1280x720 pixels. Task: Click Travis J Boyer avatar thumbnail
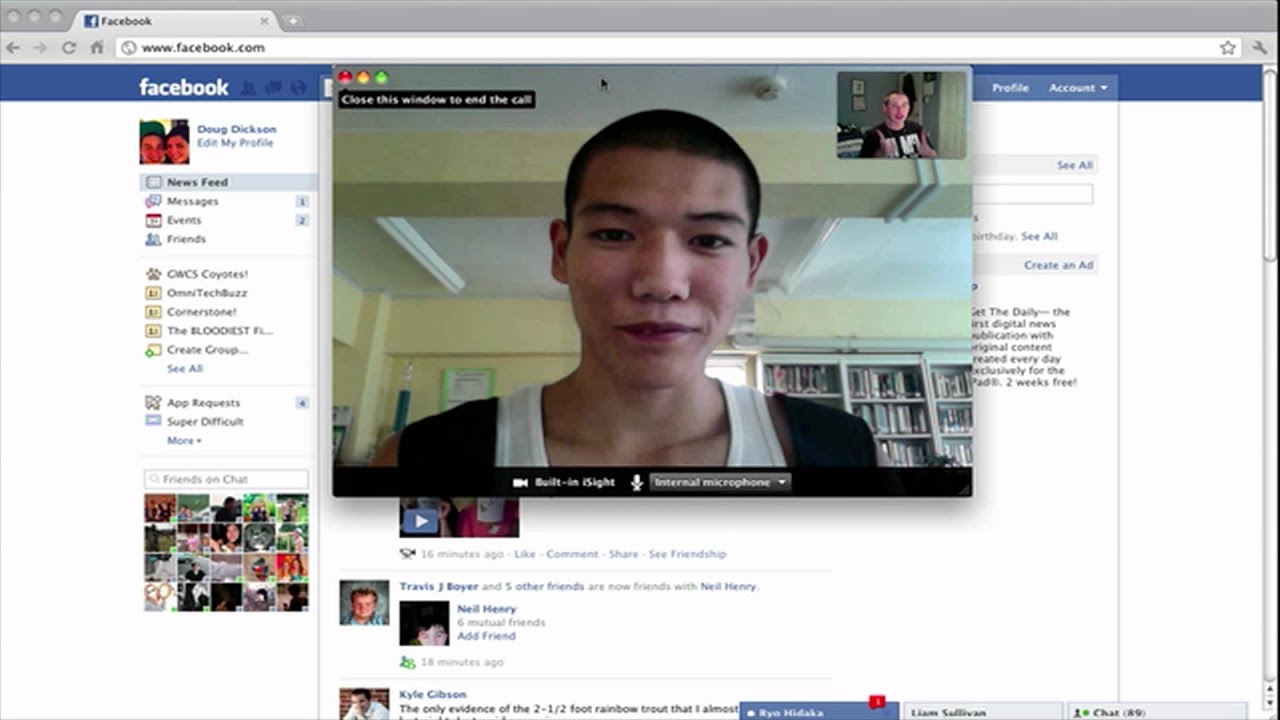[x=364, y=603]
